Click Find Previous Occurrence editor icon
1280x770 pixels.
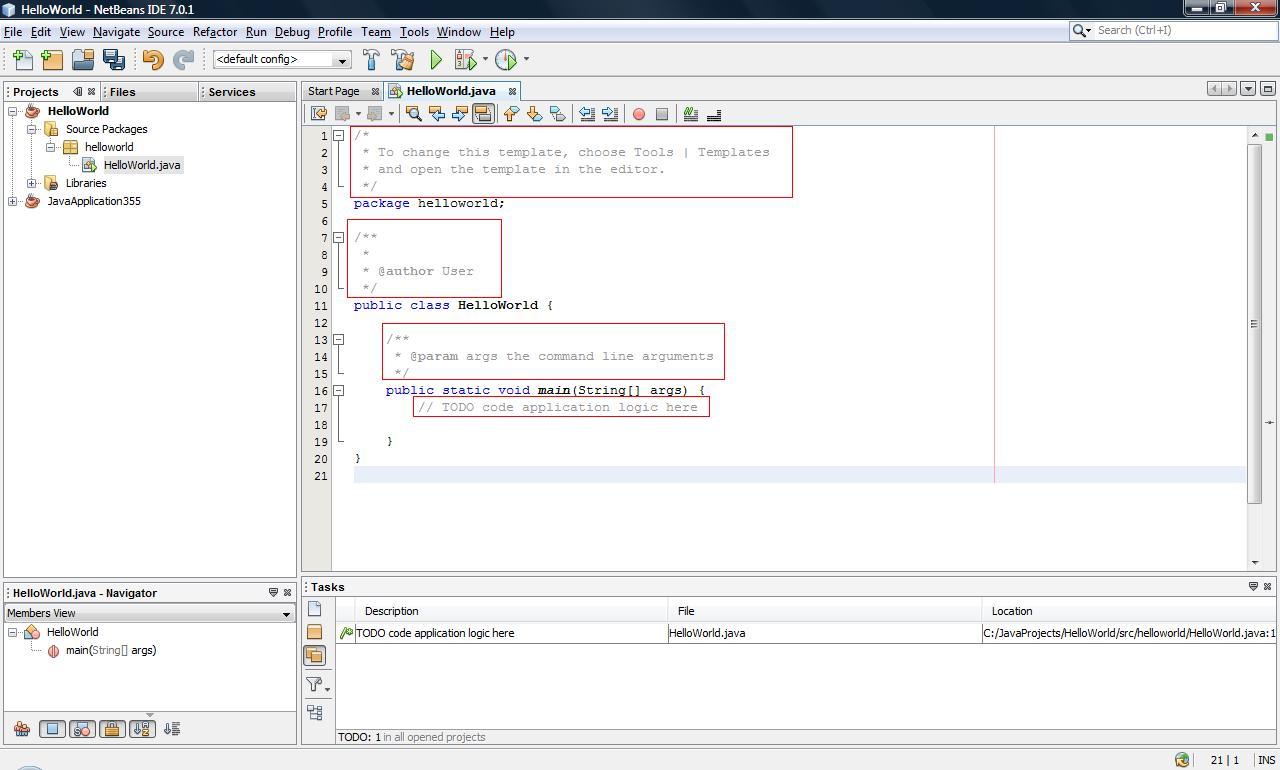pyautogui.click(x=437, y=114)
